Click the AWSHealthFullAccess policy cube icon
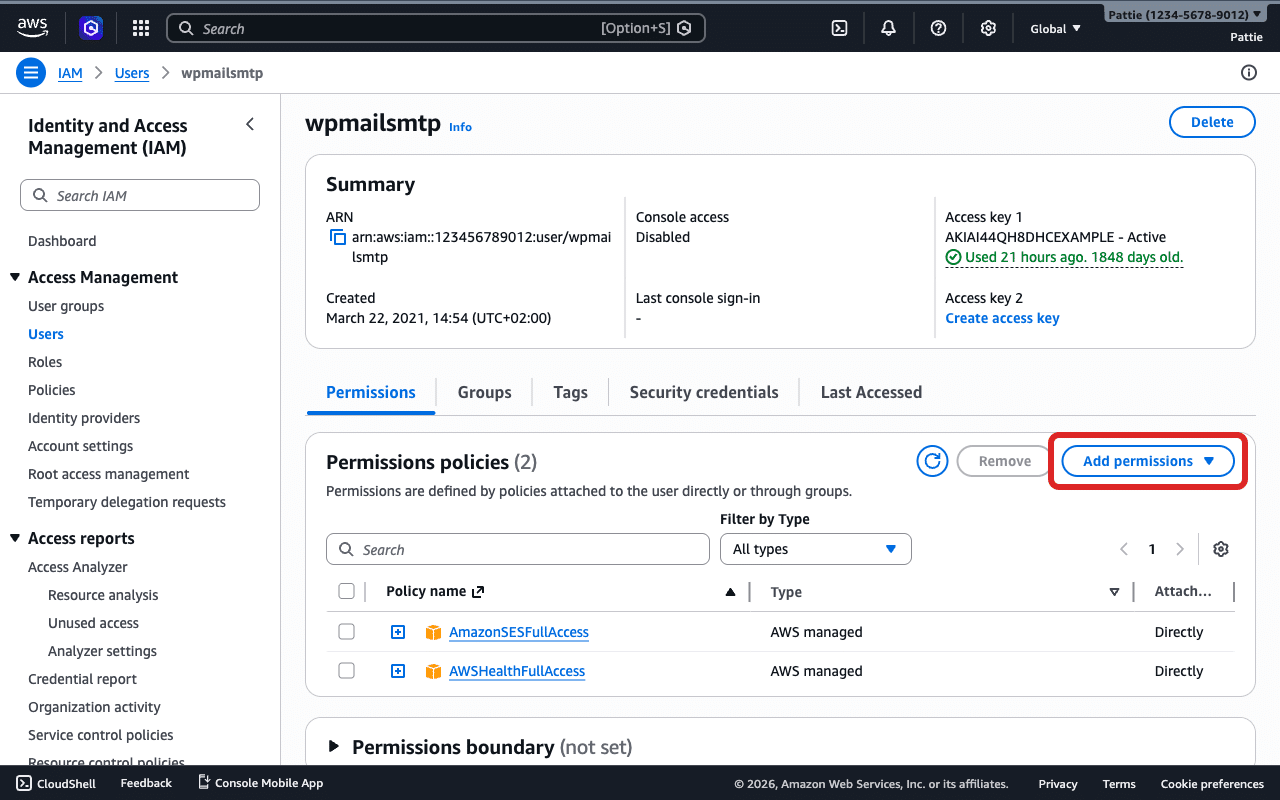1280x800 pixels. click(x=433, y=671)
